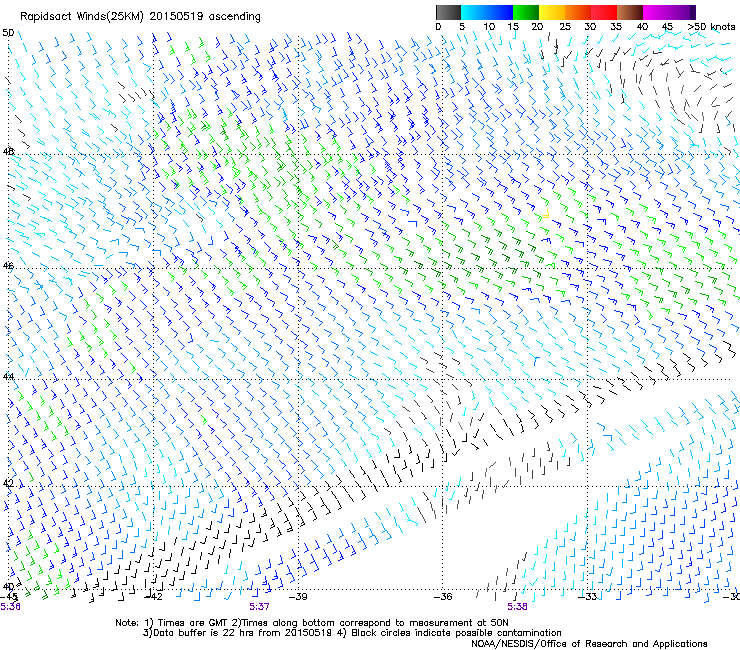This screenshot has width=740, height=650.
Task: Click latitude label '50'
Action: (x=8, y=33)
